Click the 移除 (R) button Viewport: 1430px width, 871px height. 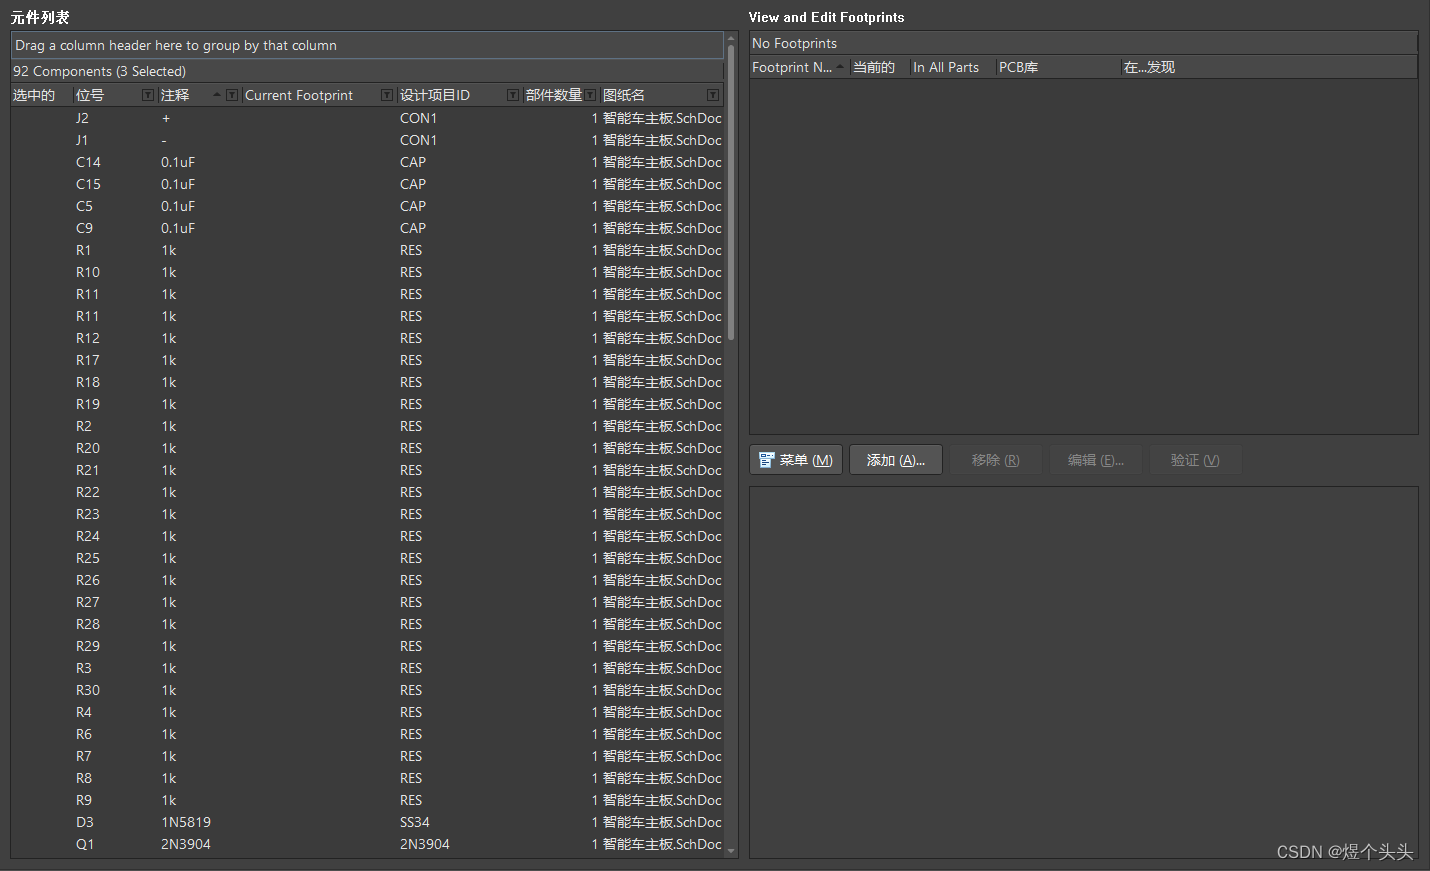(x=996, y=460)
